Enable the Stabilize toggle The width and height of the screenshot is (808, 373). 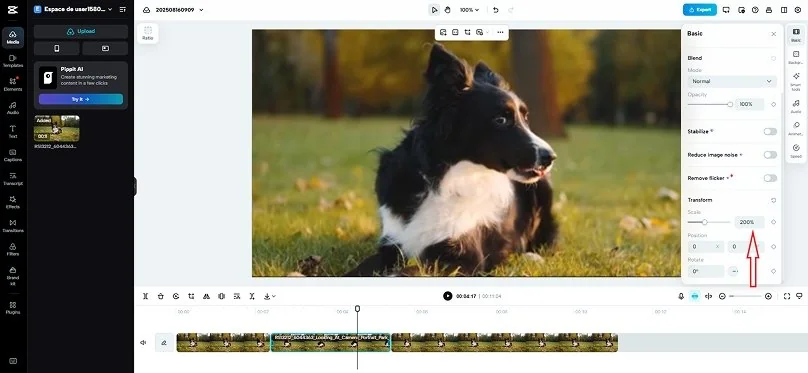click(770, 132)
